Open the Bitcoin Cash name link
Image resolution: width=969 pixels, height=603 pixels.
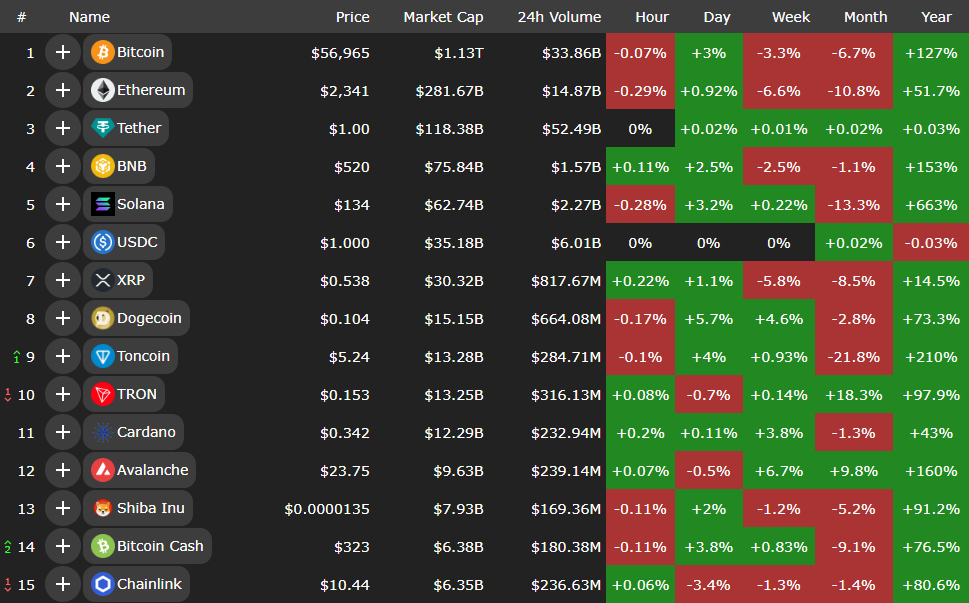(160, 546)
